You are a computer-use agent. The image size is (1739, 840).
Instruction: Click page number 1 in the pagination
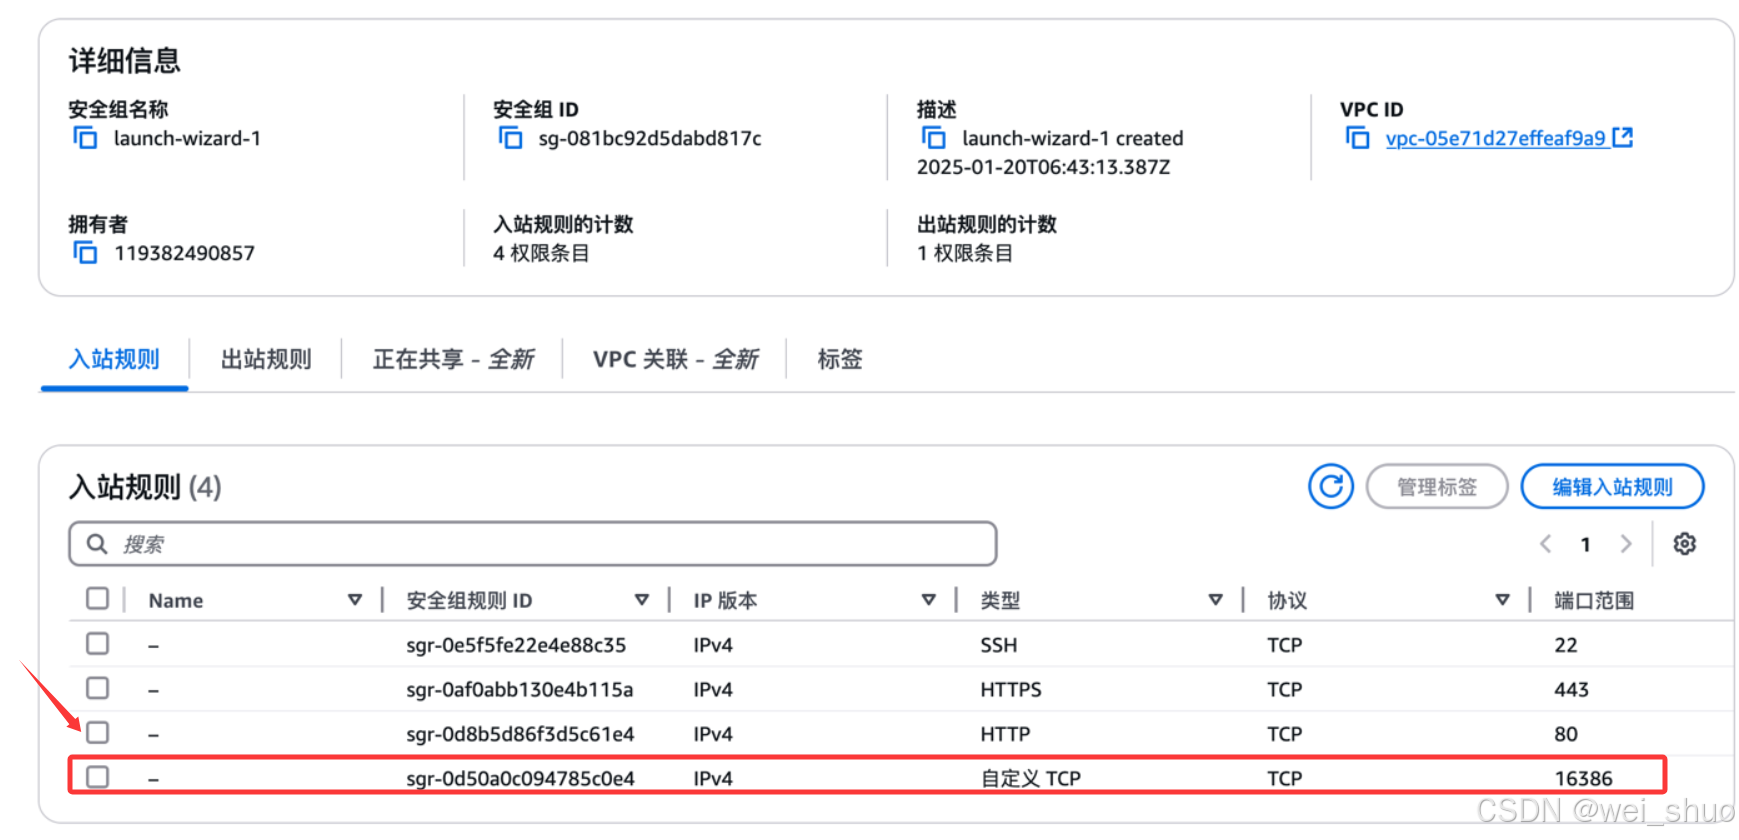click(1586, 545)
